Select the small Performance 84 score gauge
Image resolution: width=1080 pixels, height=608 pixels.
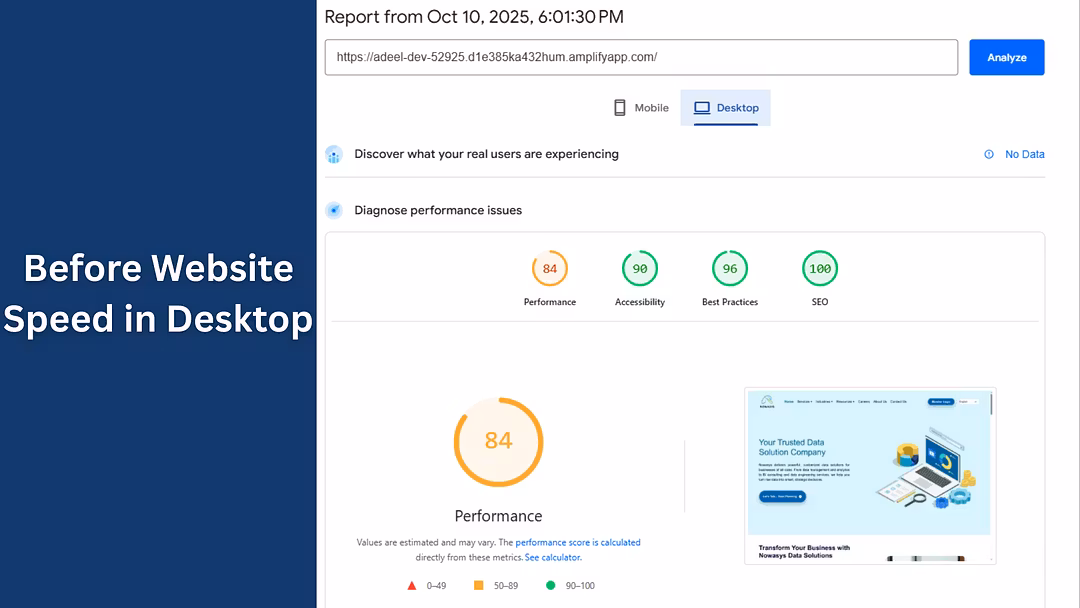click(x=550, y=269)
